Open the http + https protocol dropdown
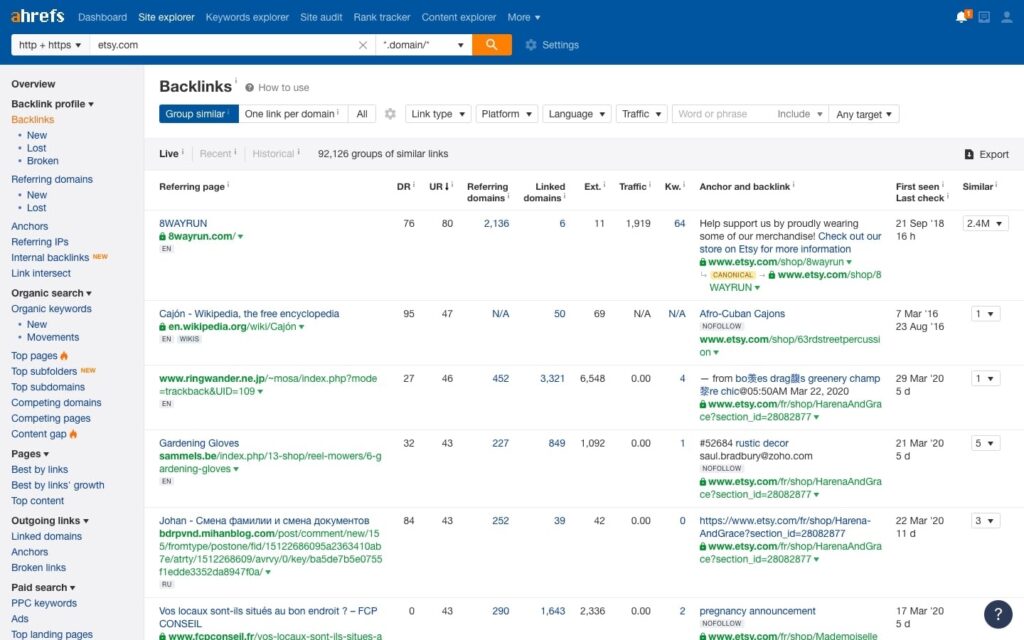The image size is (1024, 640). pos(50,45)
